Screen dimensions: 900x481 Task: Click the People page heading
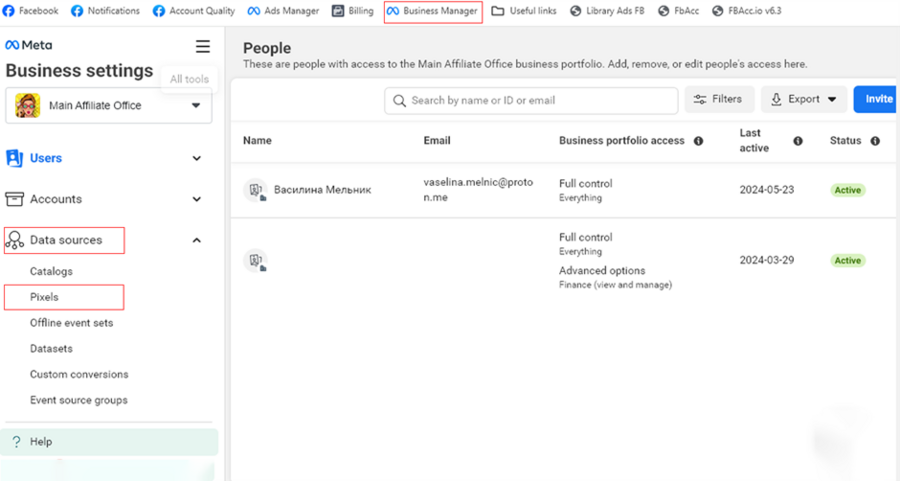coord(267,48)
